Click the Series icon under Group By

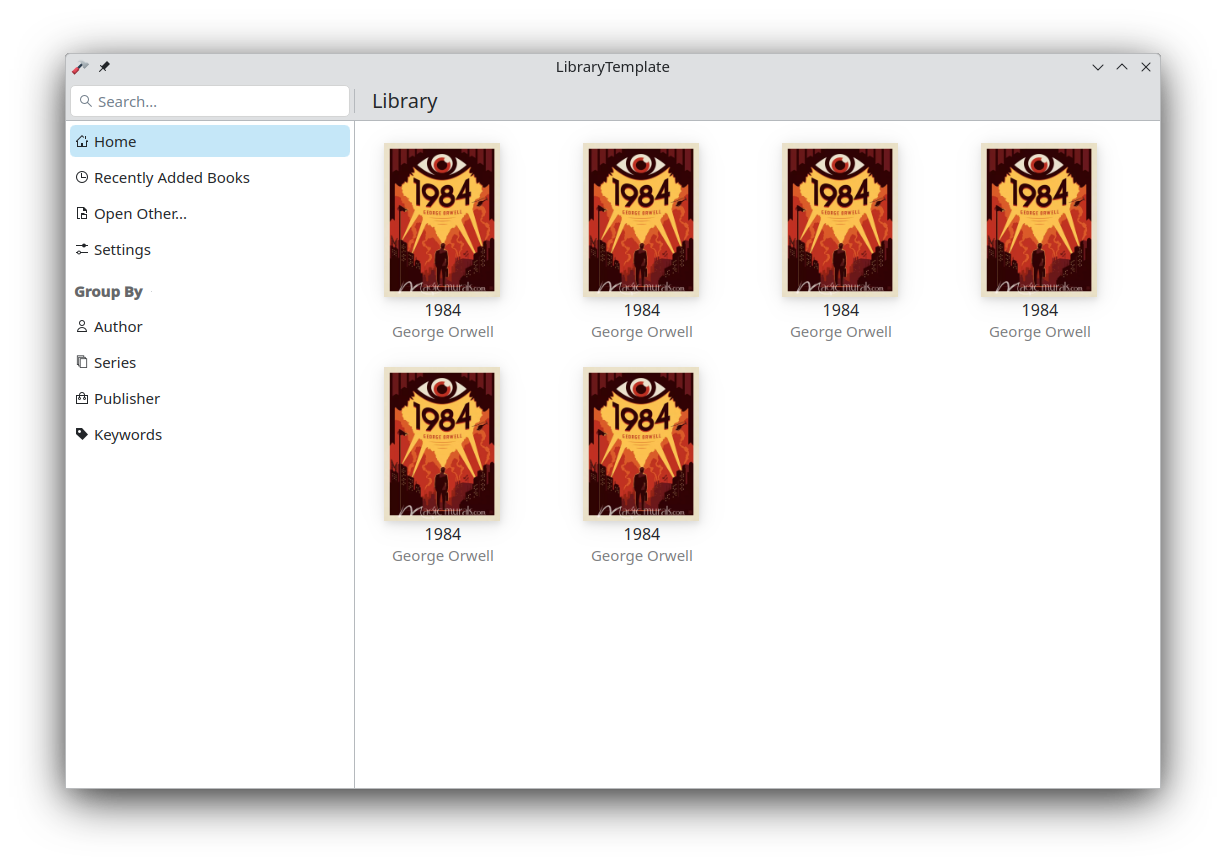pos(82,363)
